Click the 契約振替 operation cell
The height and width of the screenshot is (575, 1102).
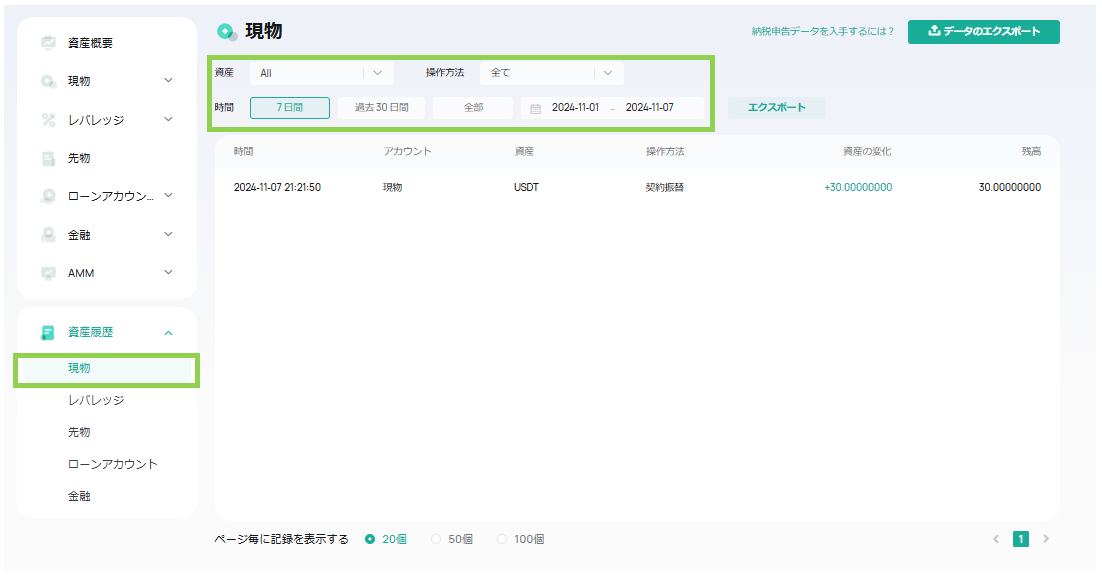point(664,188)
